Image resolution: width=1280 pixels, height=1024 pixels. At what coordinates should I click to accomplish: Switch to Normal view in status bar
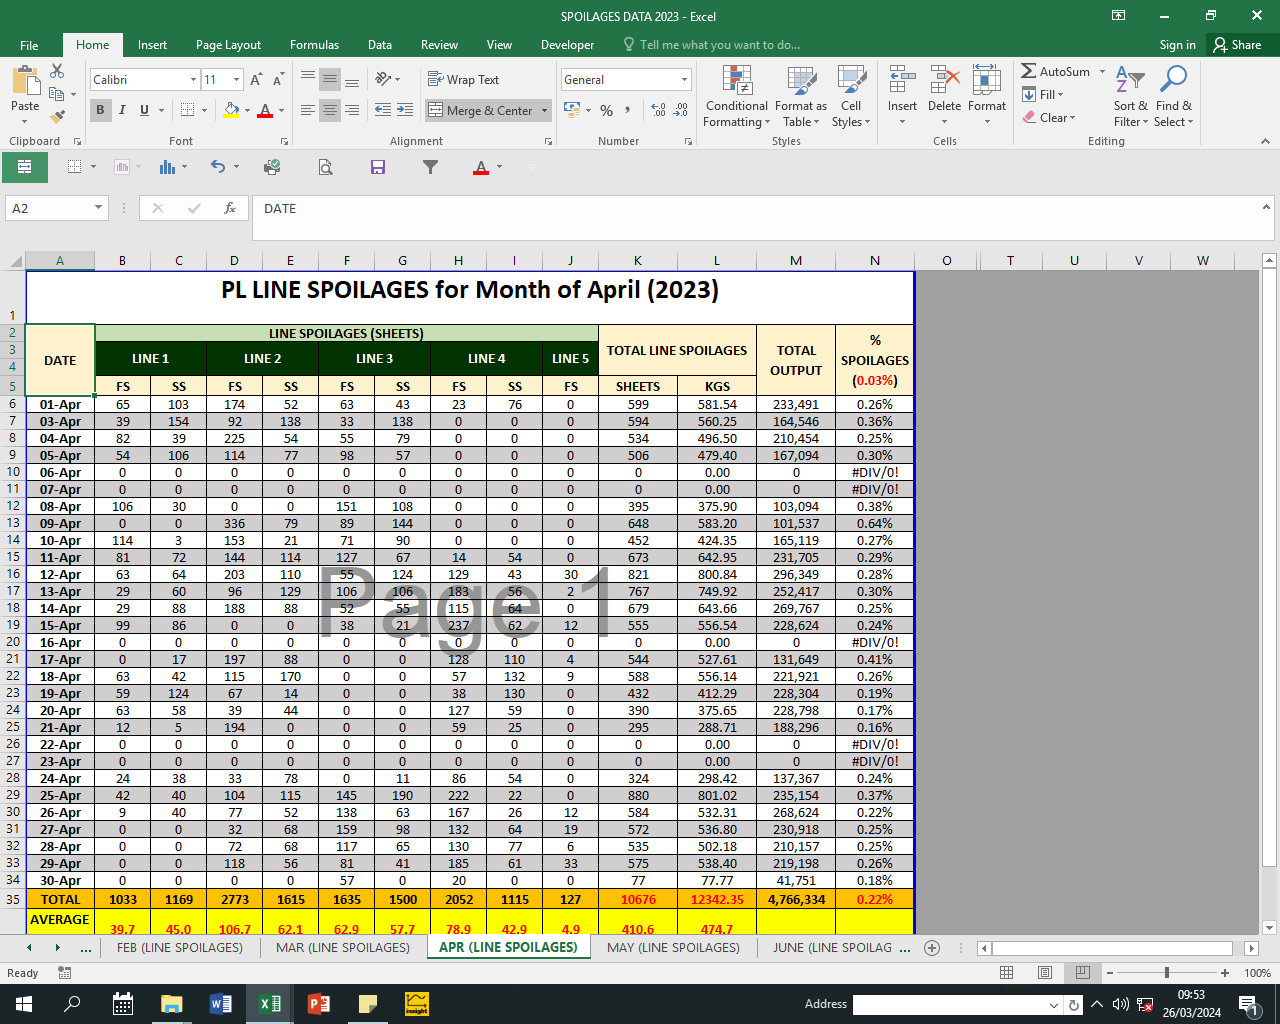1007,973
